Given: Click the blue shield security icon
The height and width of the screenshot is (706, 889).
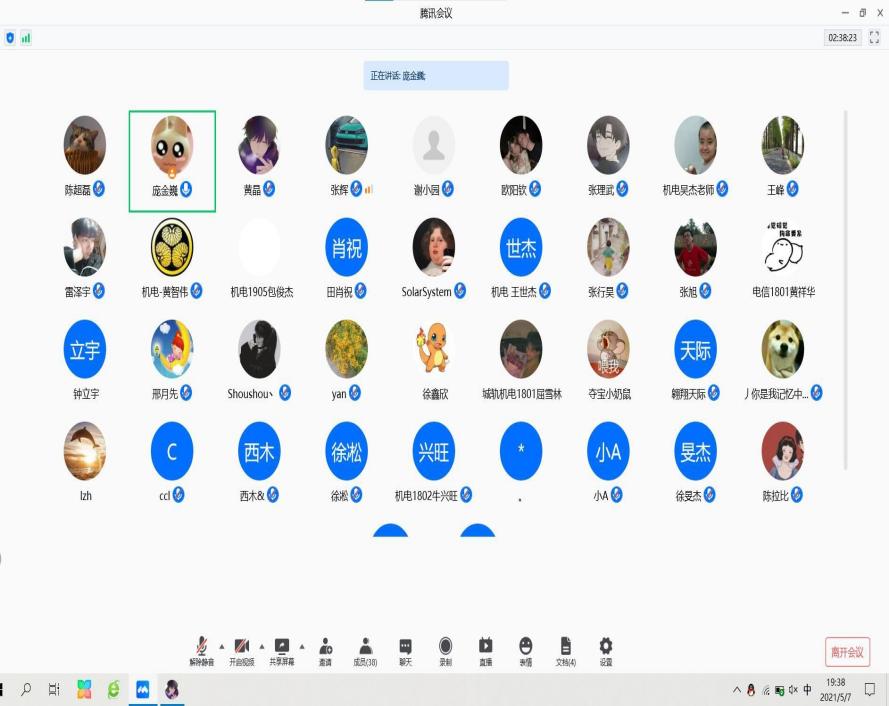Looking at the screenshot, I should 10,38.
